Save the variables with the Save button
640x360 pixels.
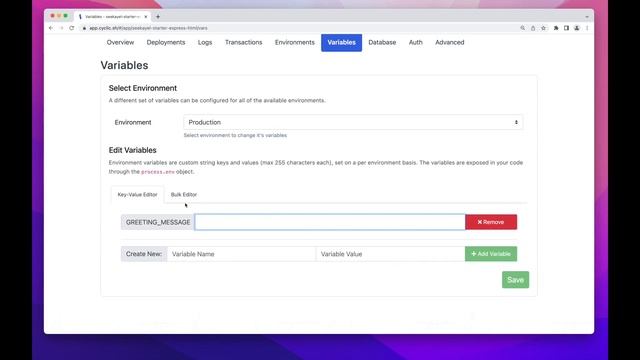516,280
